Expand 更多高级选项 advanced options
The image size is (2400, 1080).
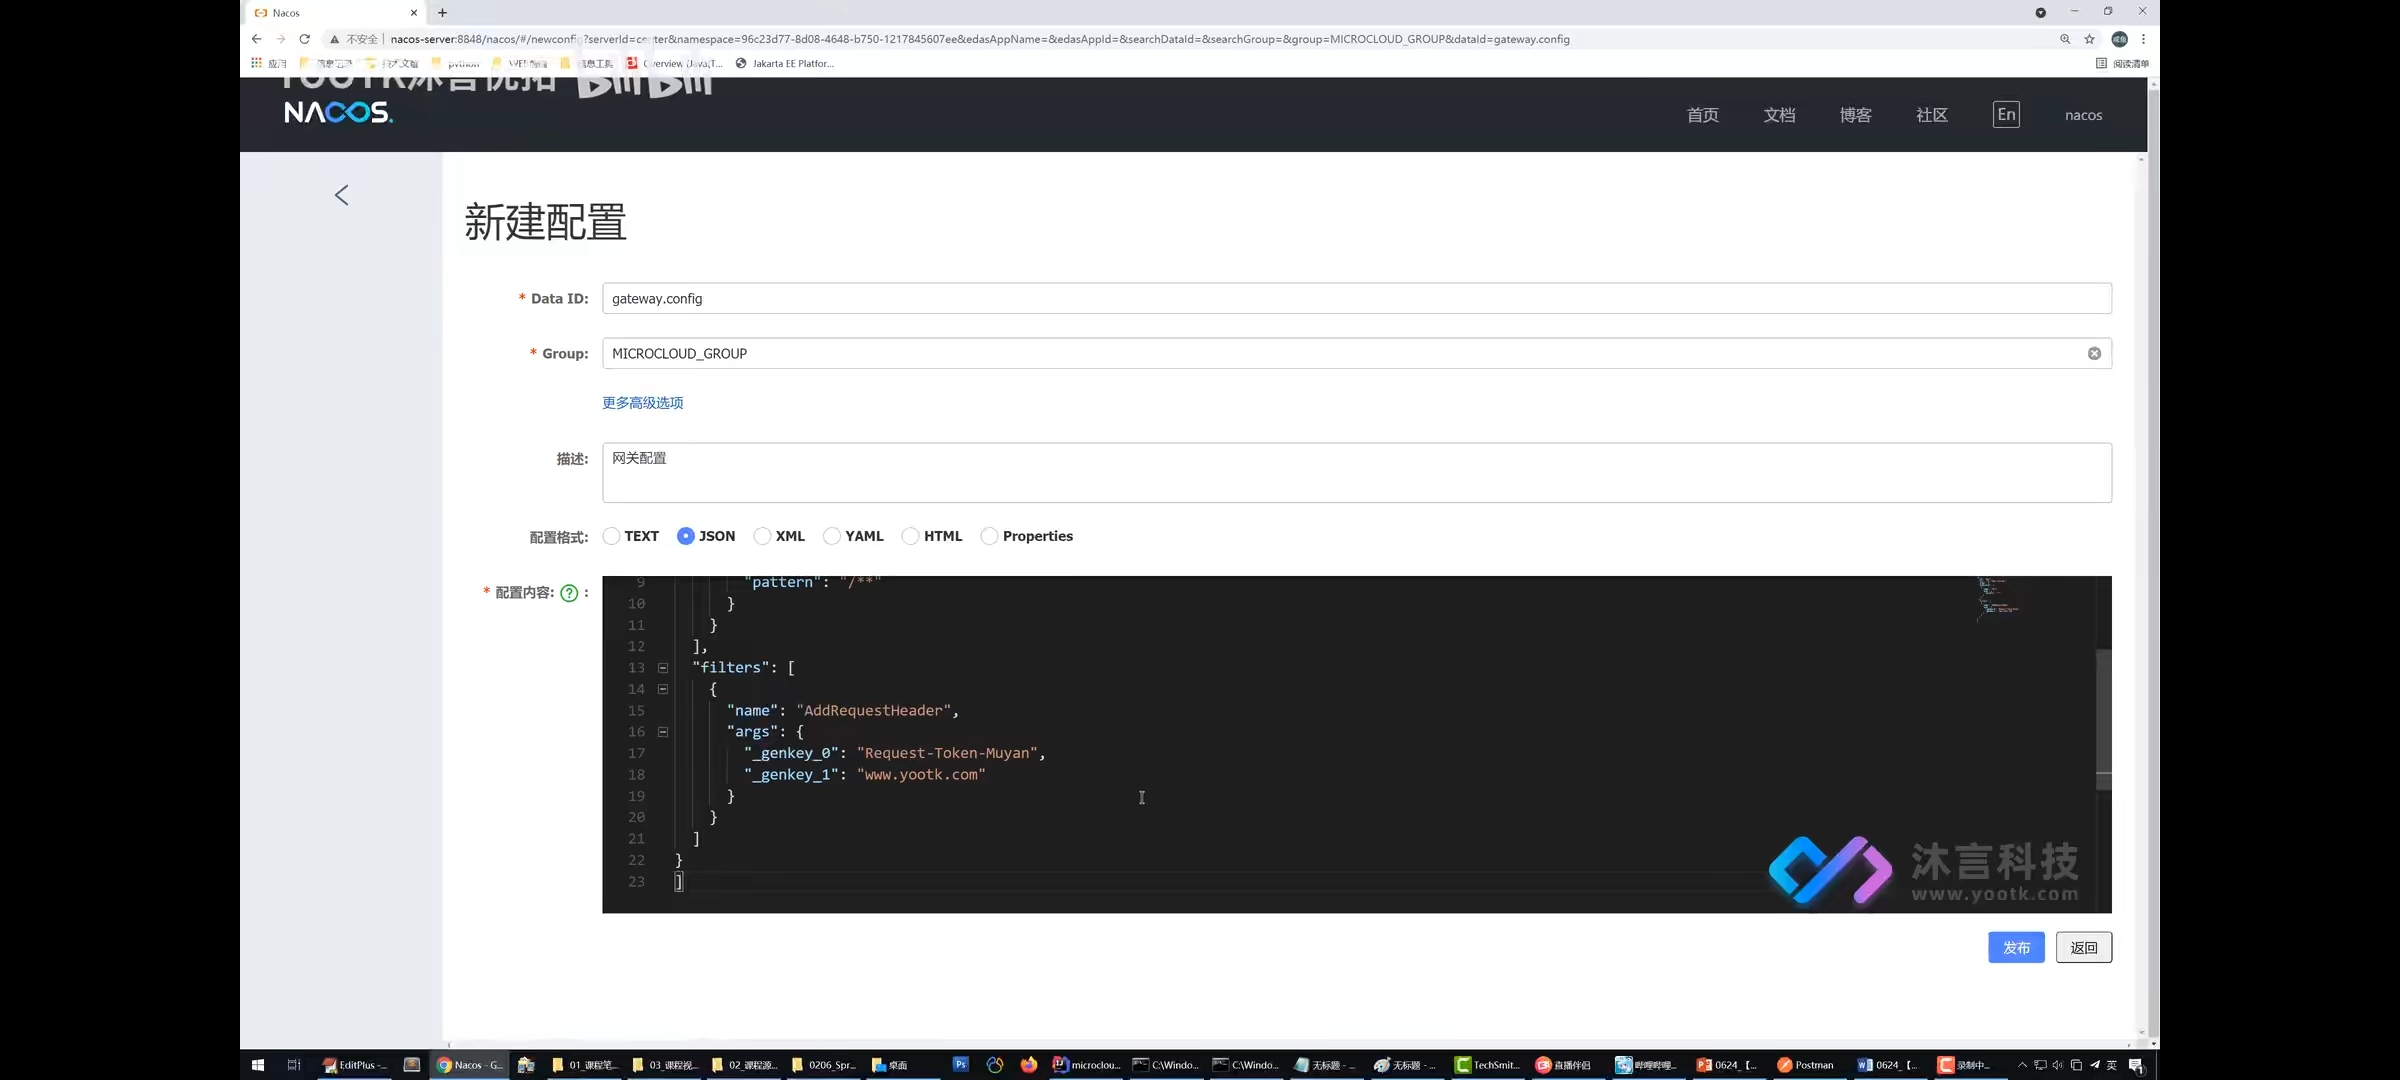tap(642, 403)
